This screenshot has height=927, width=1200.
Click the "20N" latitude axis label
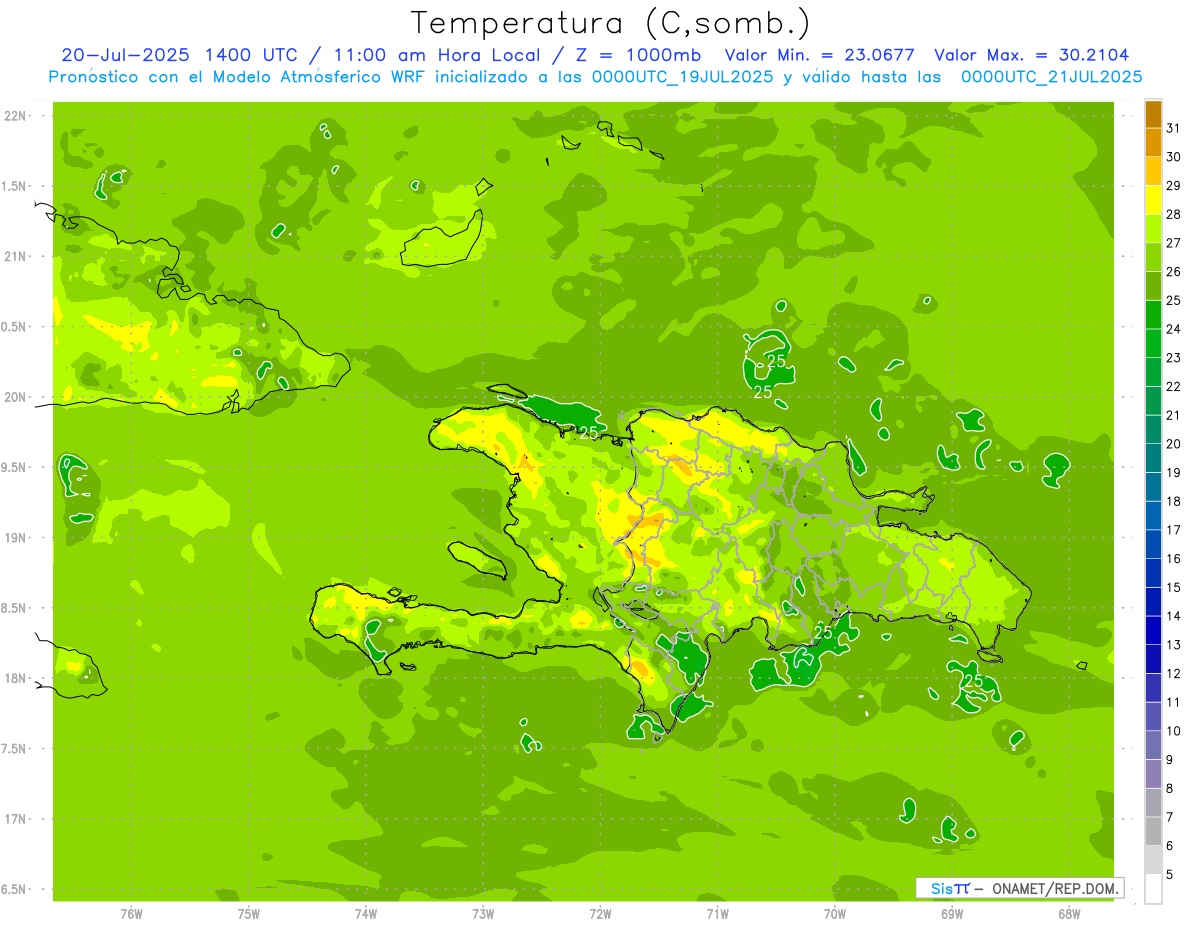pyautogui.click(x=15, y=397)
